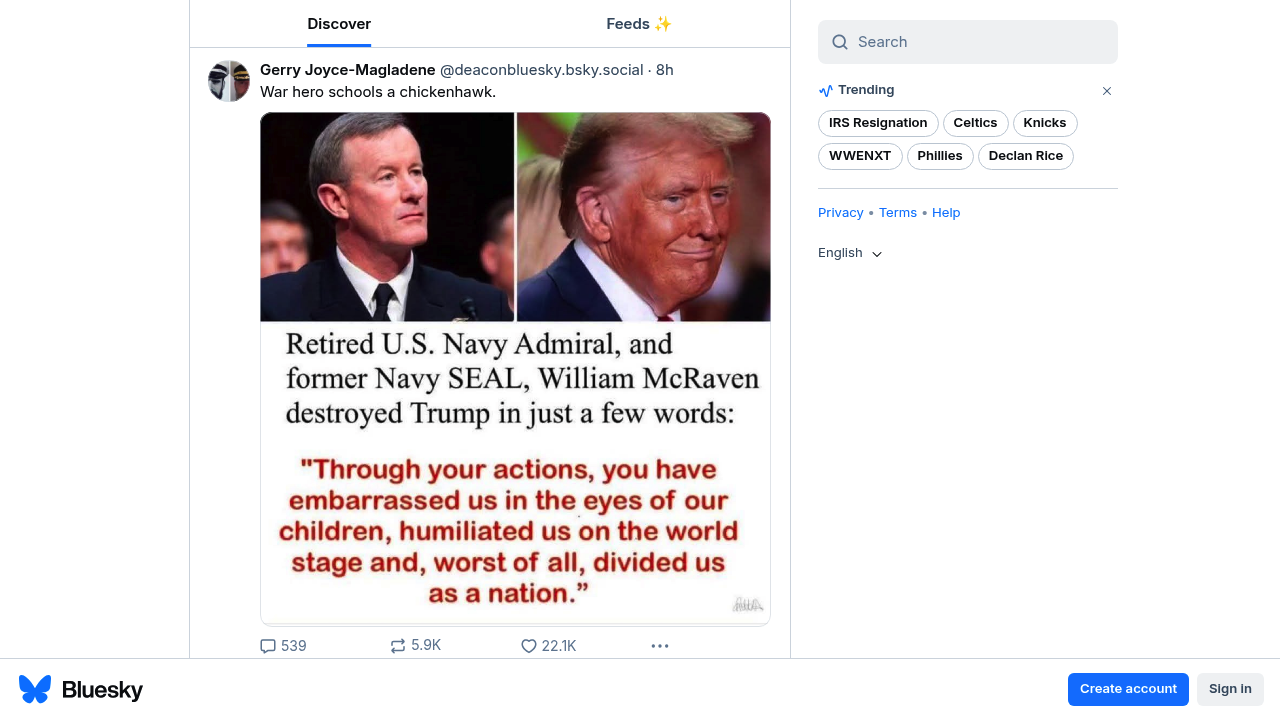Open the post's three-dot more options
The width and height of the screenshot is (1280, 720).
point(660,646)
